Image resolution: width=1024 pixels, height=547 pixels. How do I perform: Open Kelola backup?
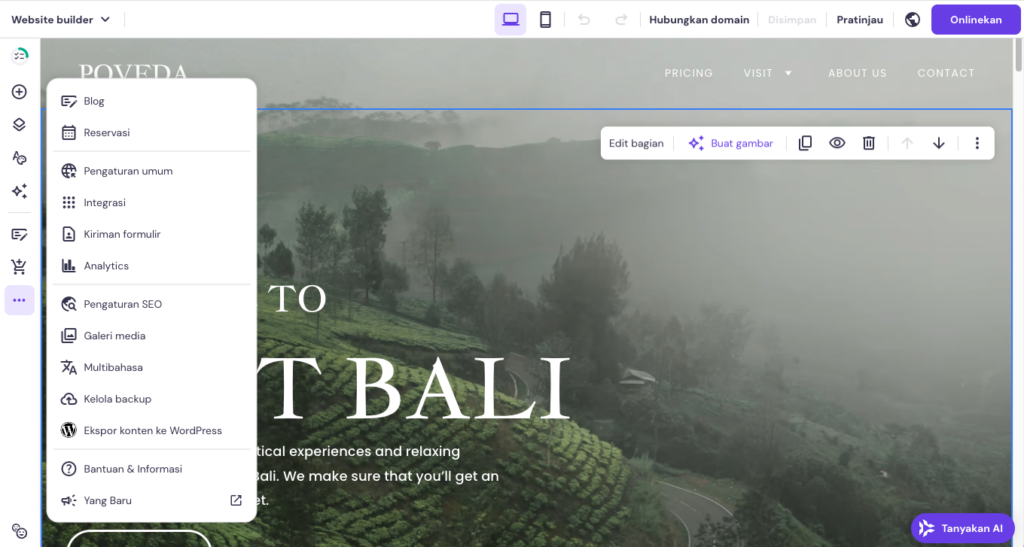(x=152, y=399)
